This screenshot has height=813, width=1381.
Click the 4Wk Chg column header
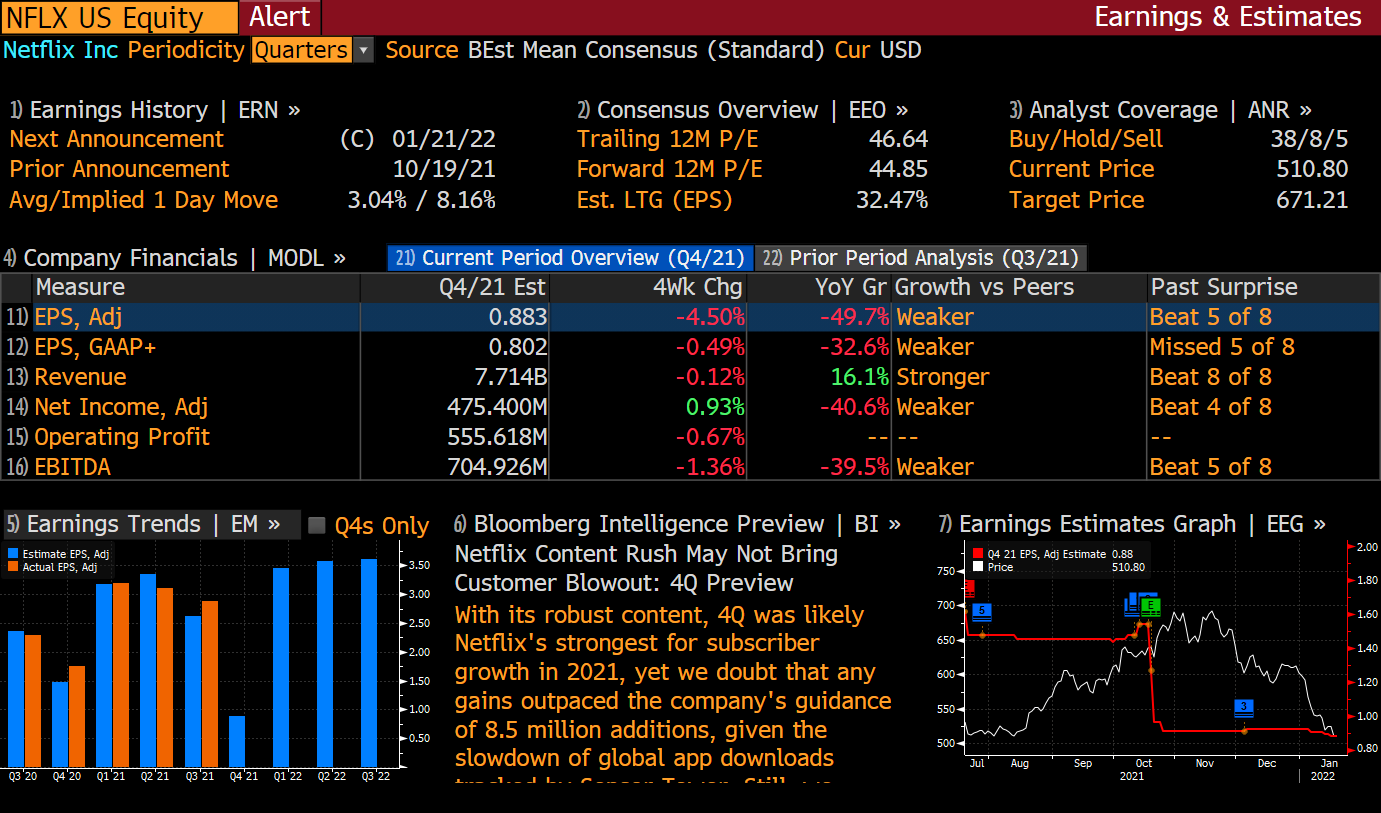(648, 288)
